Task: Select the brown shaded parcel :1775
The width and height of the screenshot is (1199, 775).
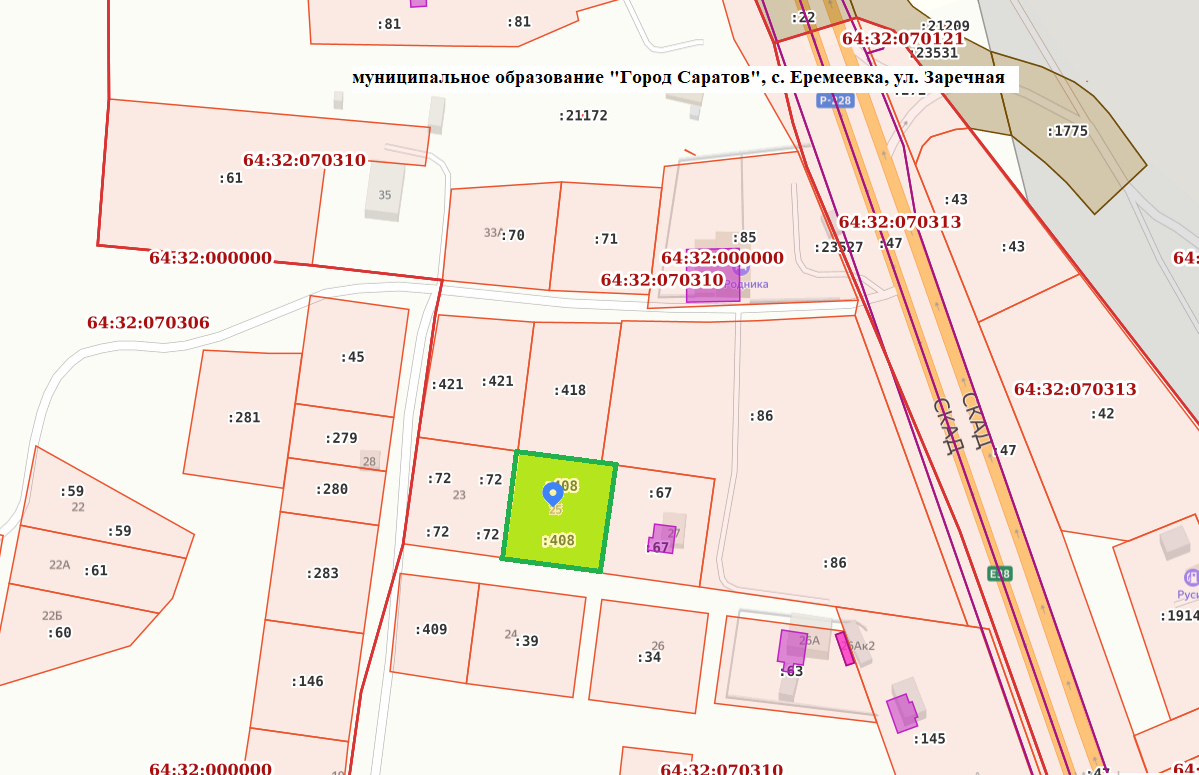Action: (x=1066, y=131)
